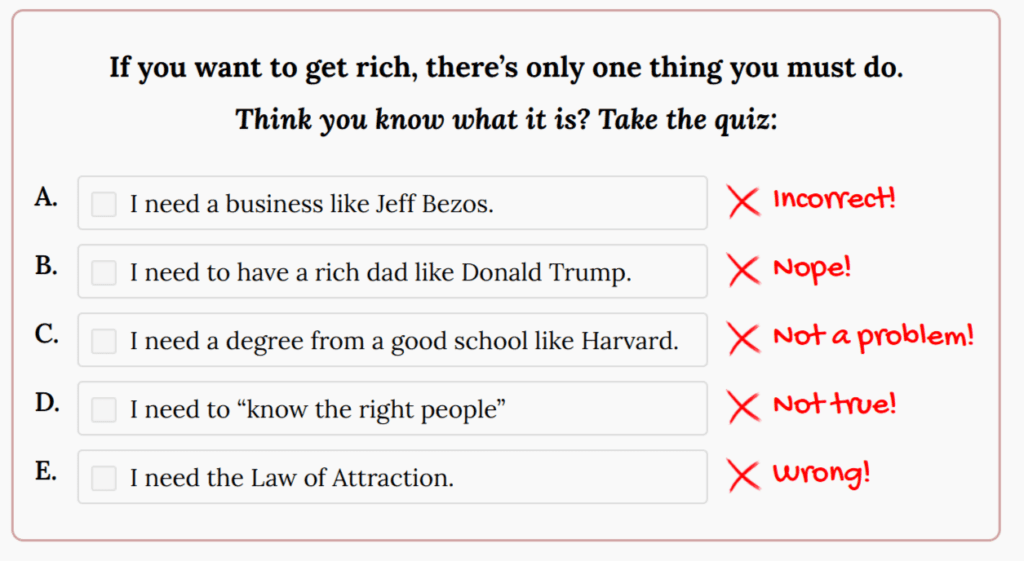Viewport: 1024px width, 561px height.
Task: Choose answer text "I need a business like Jeff Bezos"
Action: pyautogui.click(x=312, y=204)
